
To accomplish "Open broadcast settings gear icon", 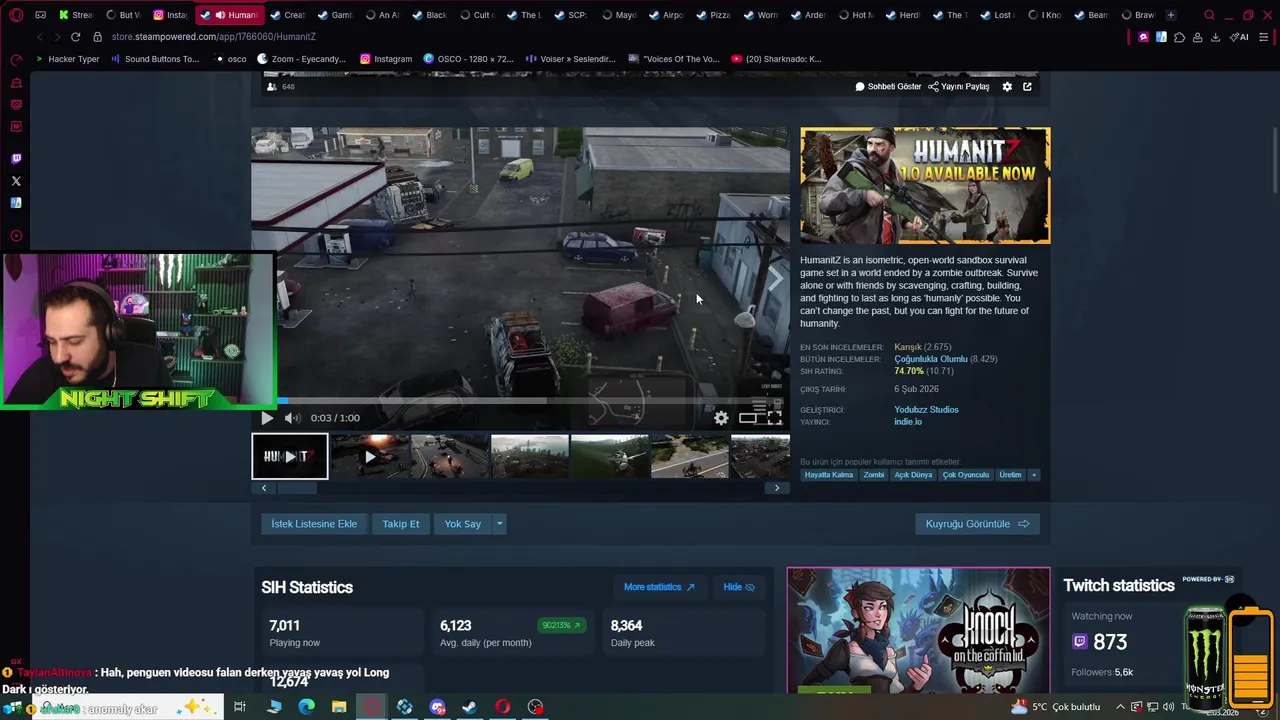I will (x=1007, y=87).
